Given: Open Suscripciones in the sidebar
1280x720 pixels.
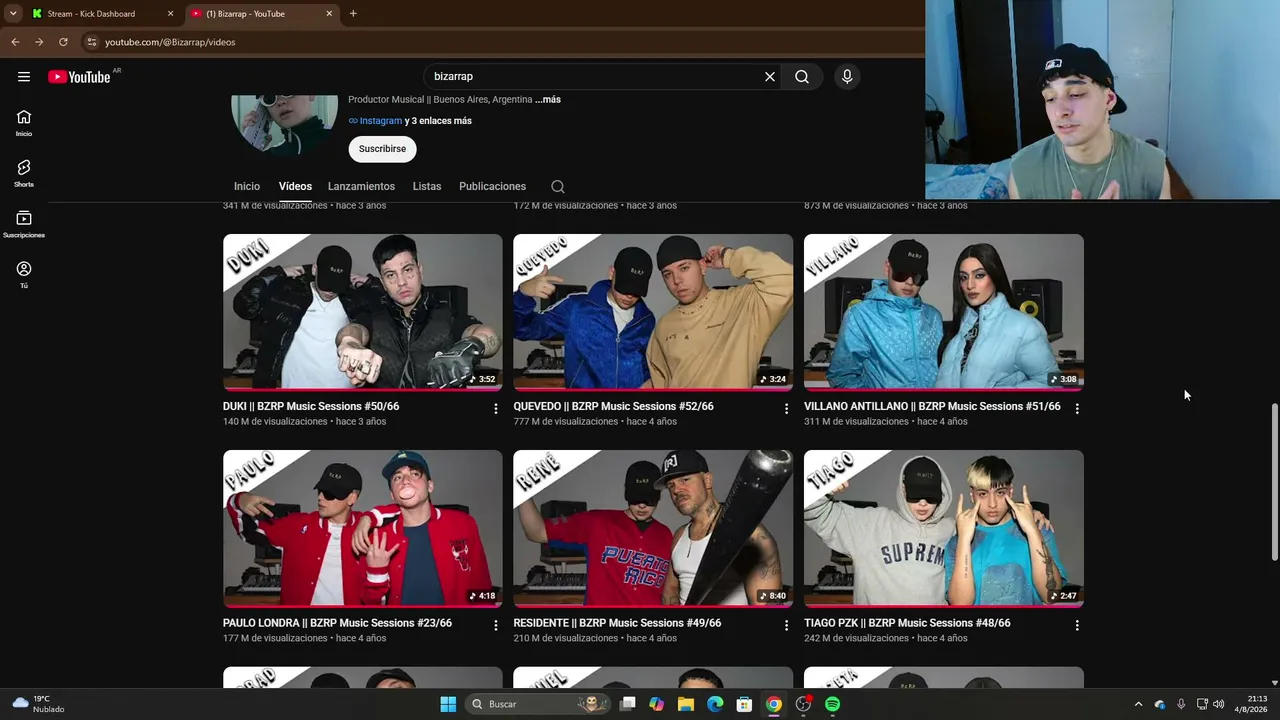Looking at the screenshot, I should [24, 225].
